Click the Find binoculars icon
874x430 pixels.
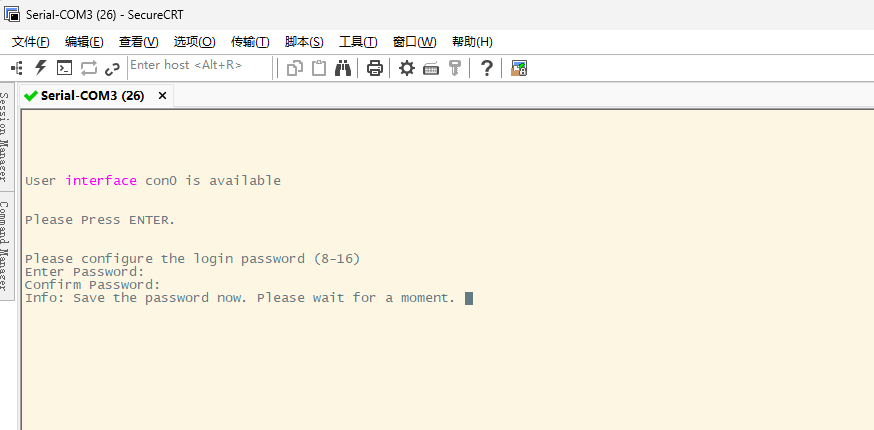pos(343,69)
